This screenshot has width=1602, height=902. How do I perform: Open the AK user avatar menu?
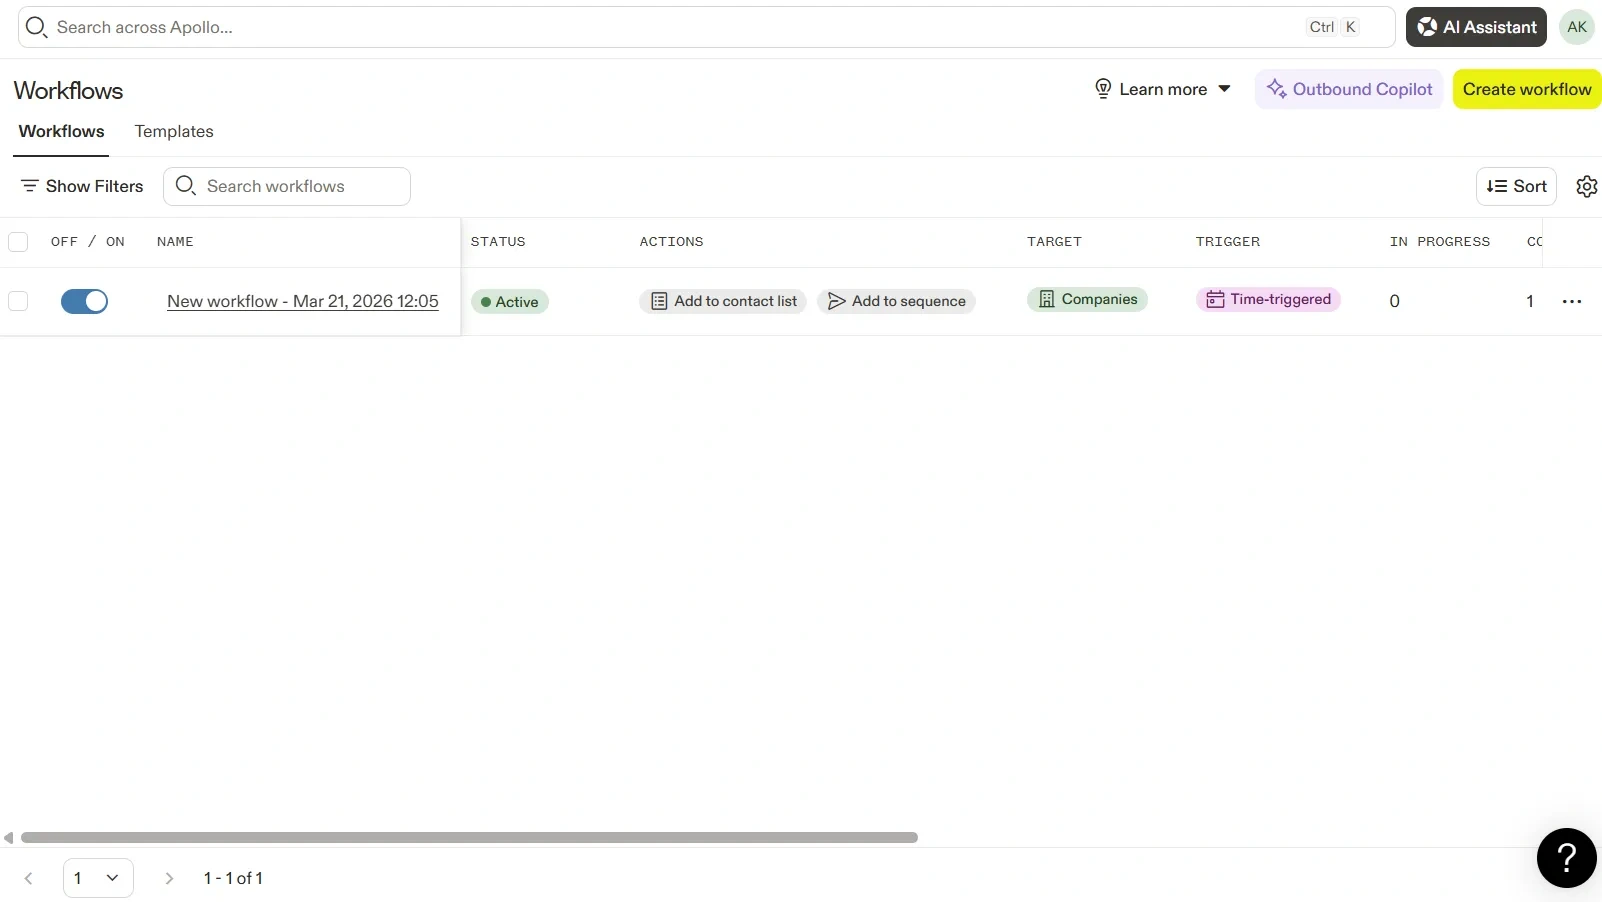pyautogui.click(x=1577, y=27)
